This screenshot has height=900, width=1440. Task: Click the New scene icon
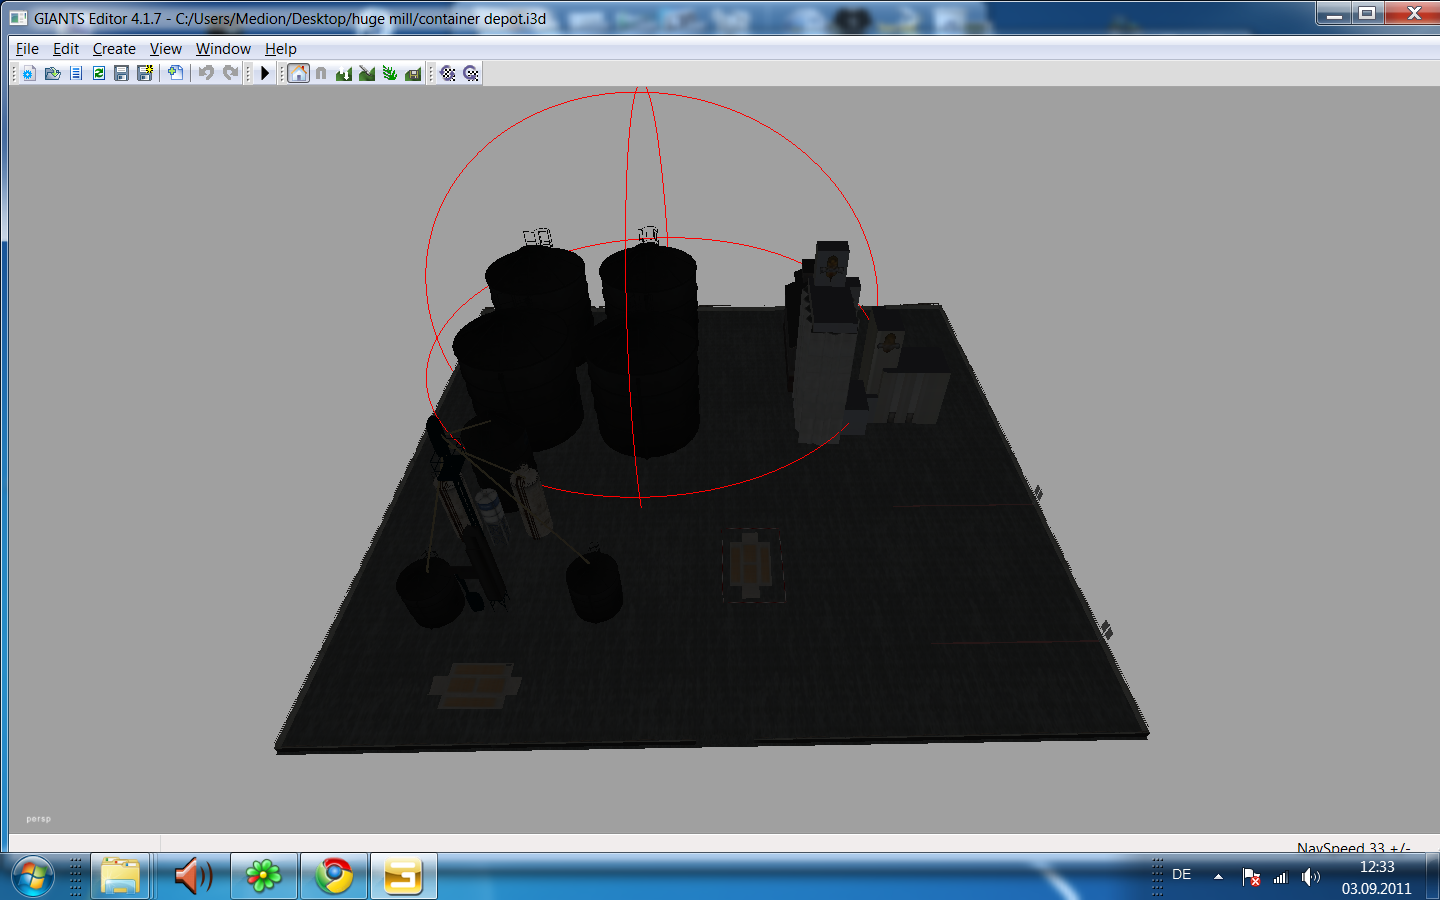coord(29,73)
